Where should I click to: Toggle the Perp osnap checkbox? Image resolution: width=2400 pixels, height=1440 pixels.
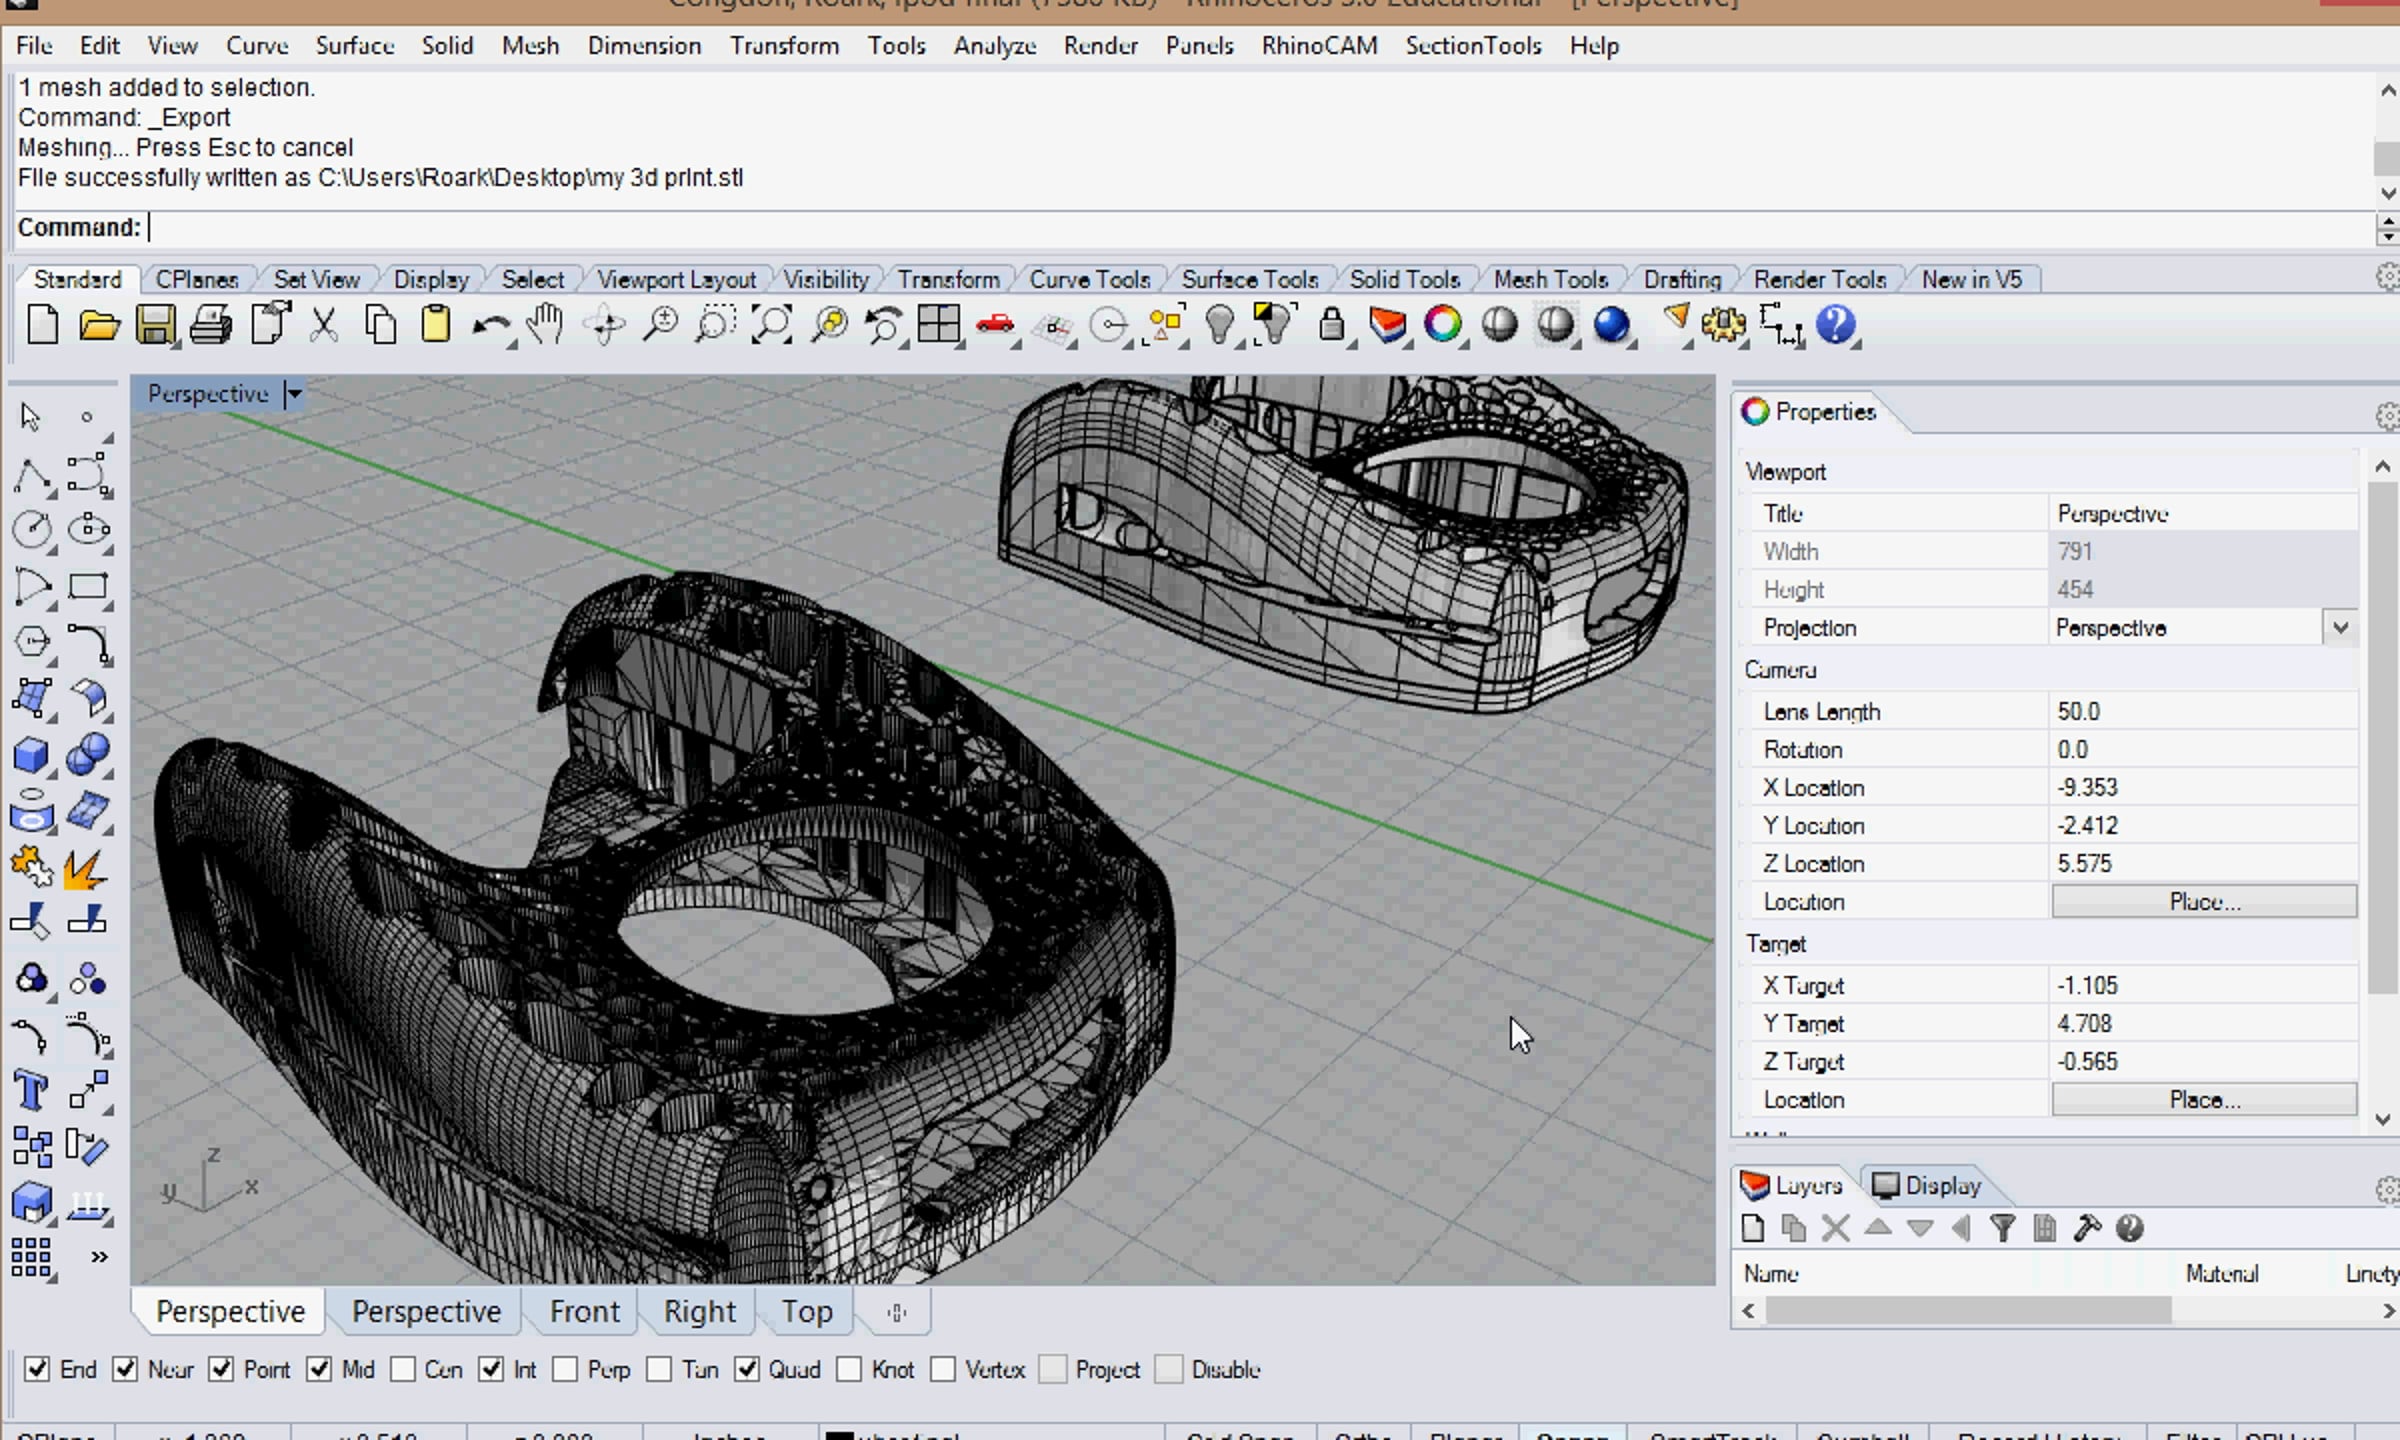(565, 1369)
